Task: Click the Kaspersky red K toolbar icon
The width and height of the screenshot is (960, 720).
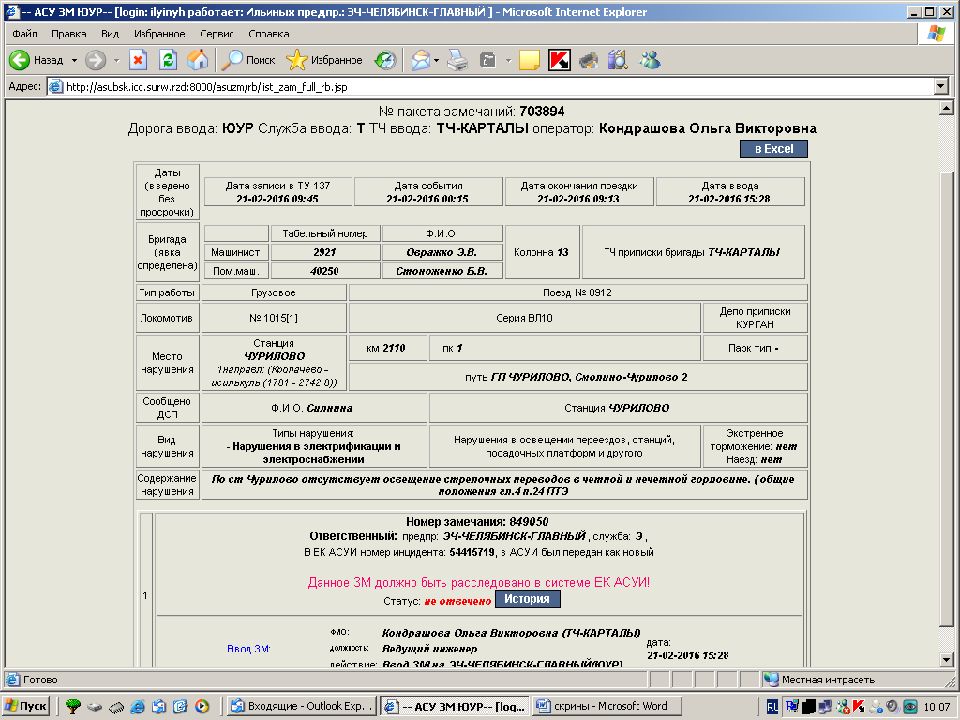Action: tap(559, 60)
